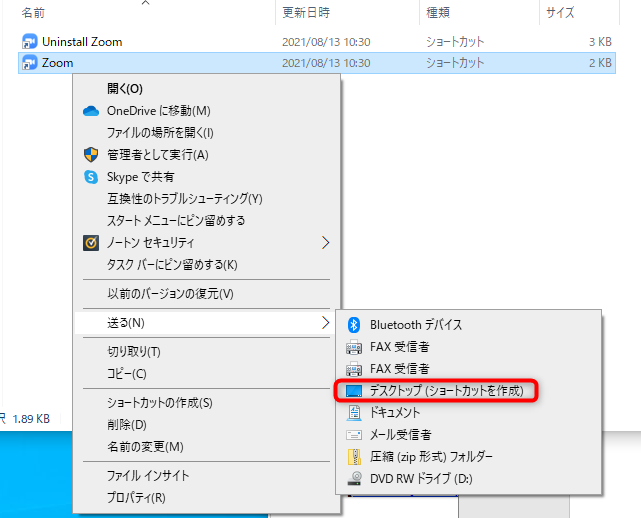The height and width of the screenshot is (518, 641).
Task: Choose ショートカットの作成(S)
Action: (206, 403)
